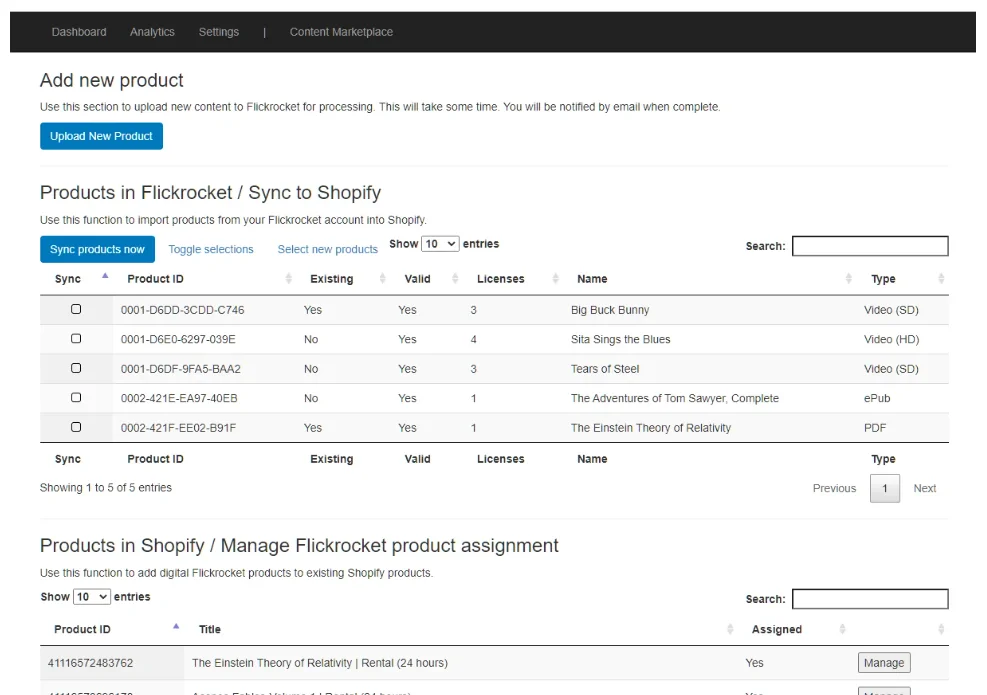Click Shopify product ID 41116572483762

pos(91,663)
